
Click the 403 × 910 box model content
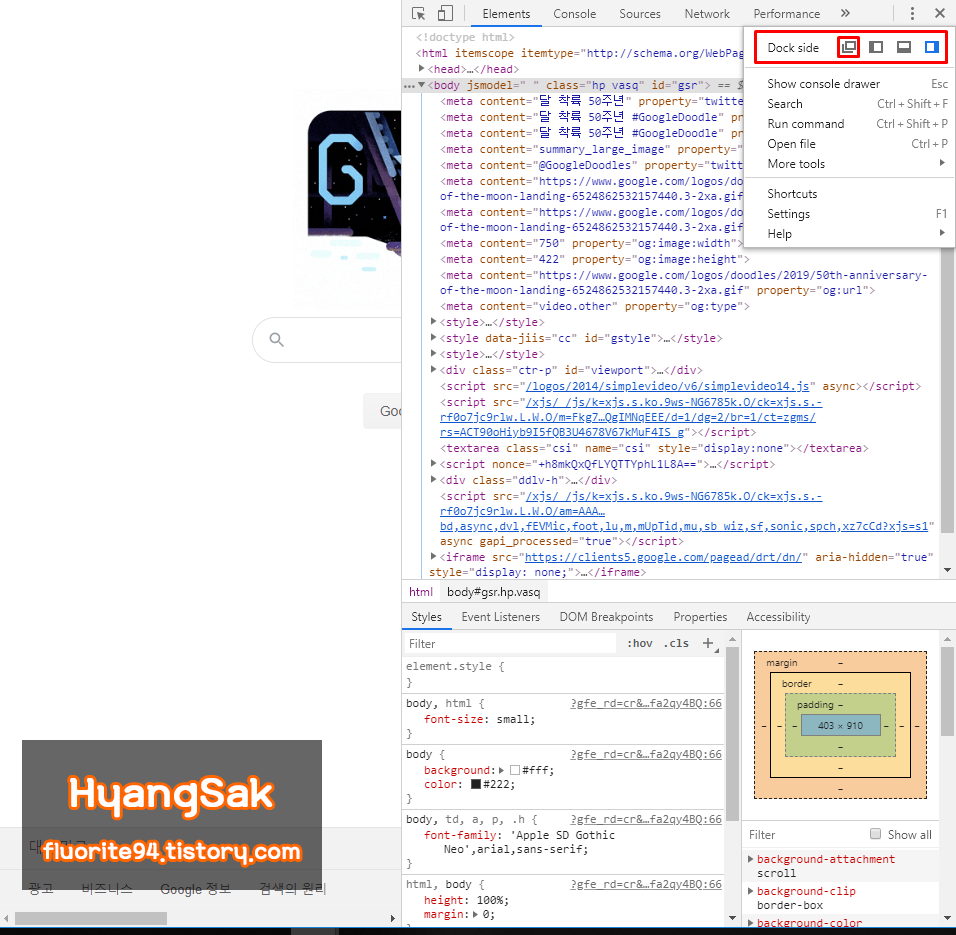pyautogui.click(x=840, y=725)
